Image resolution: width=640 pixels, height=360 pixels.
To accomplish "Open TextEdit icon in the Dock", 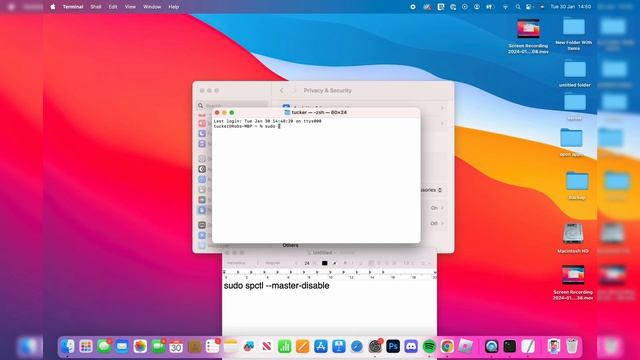I will click(x=528, y=347).
